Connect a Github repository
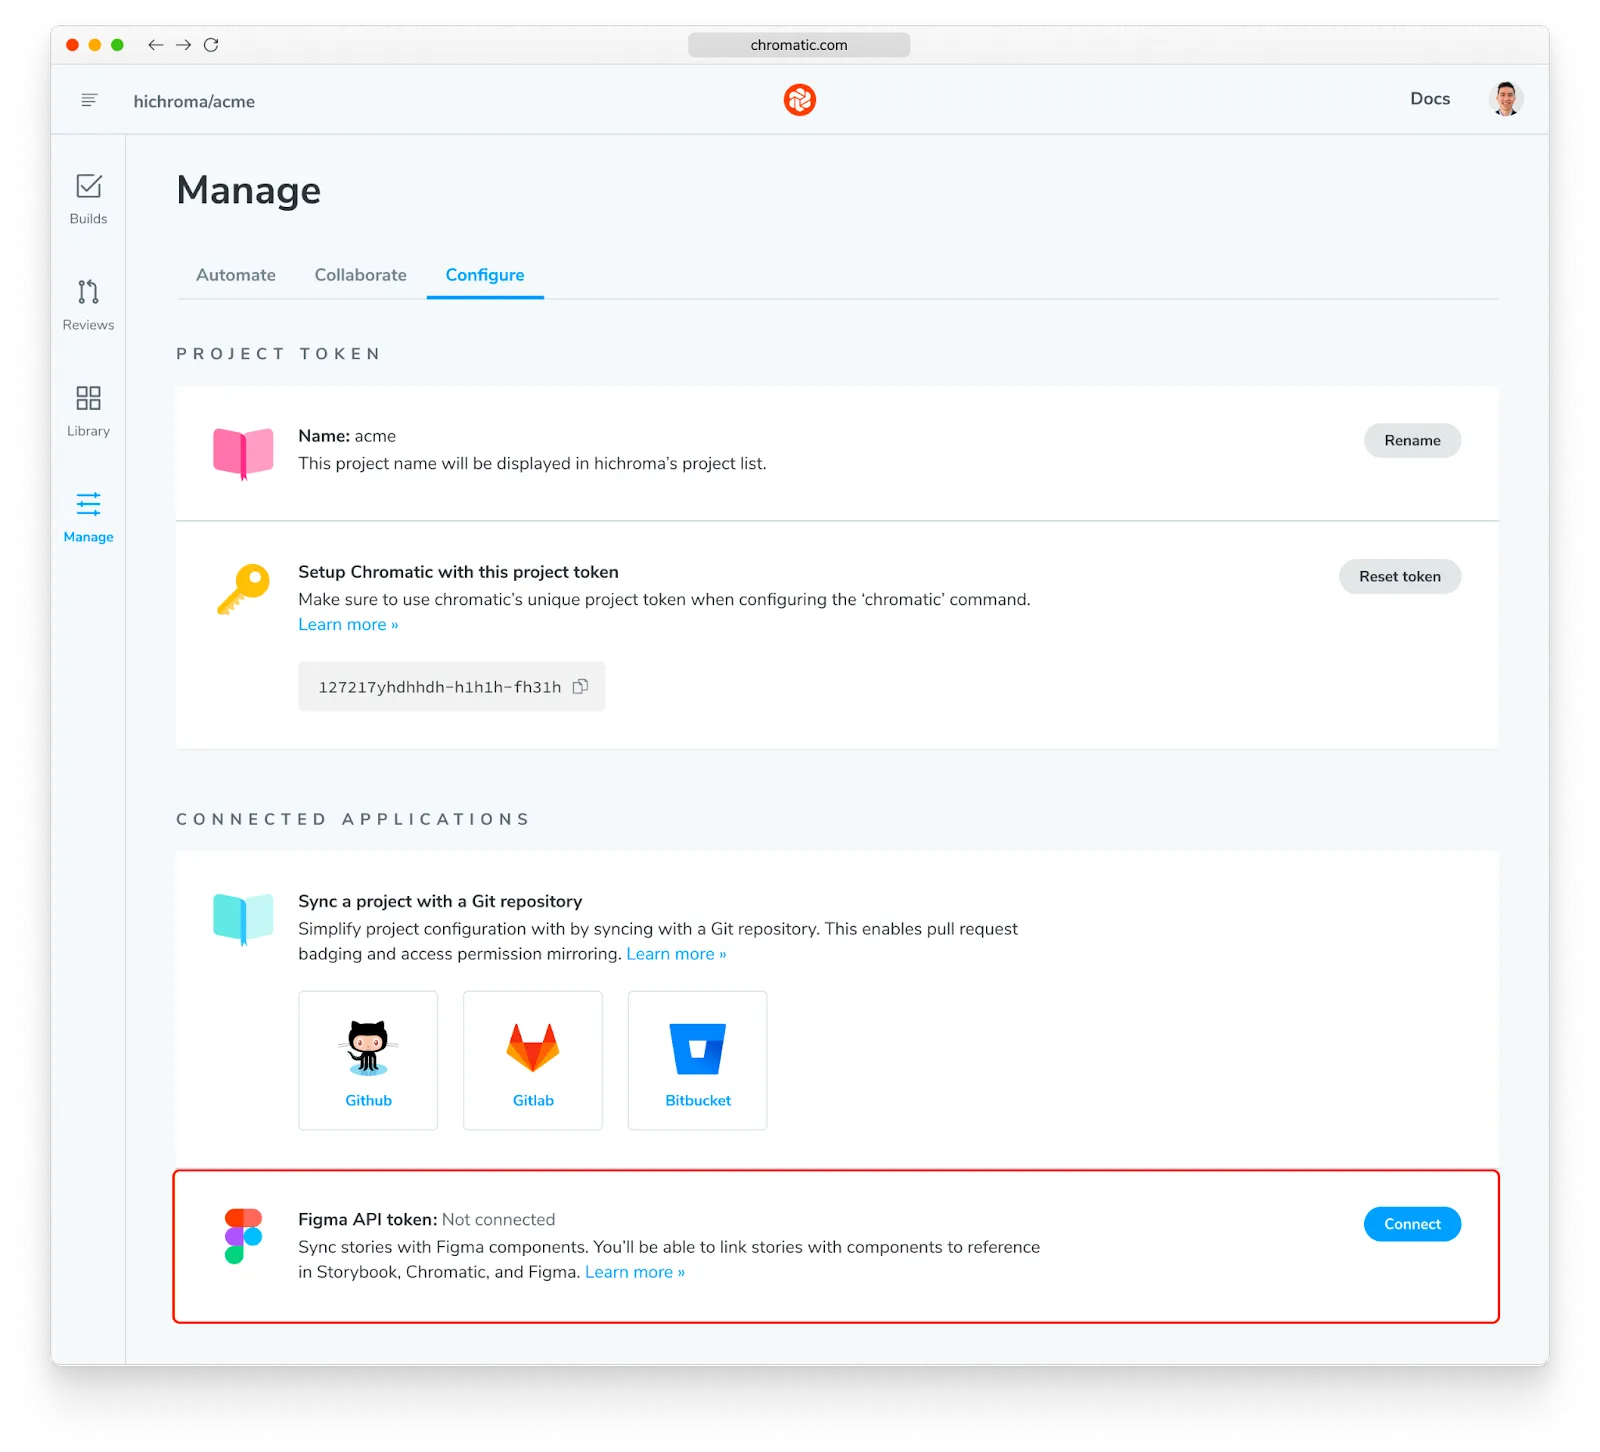 [368, 1060]
